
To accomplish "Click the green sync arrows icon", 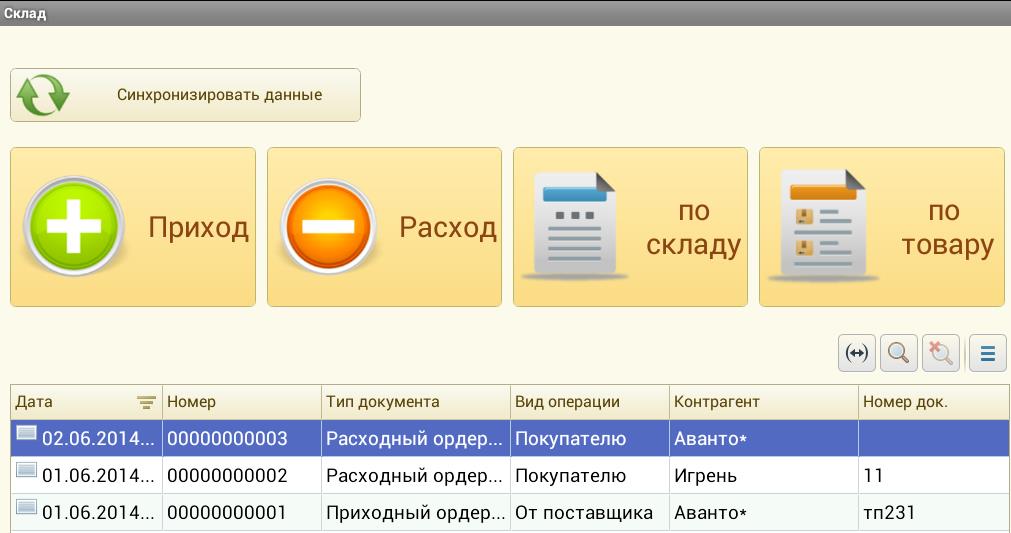I will click(43, 95).
